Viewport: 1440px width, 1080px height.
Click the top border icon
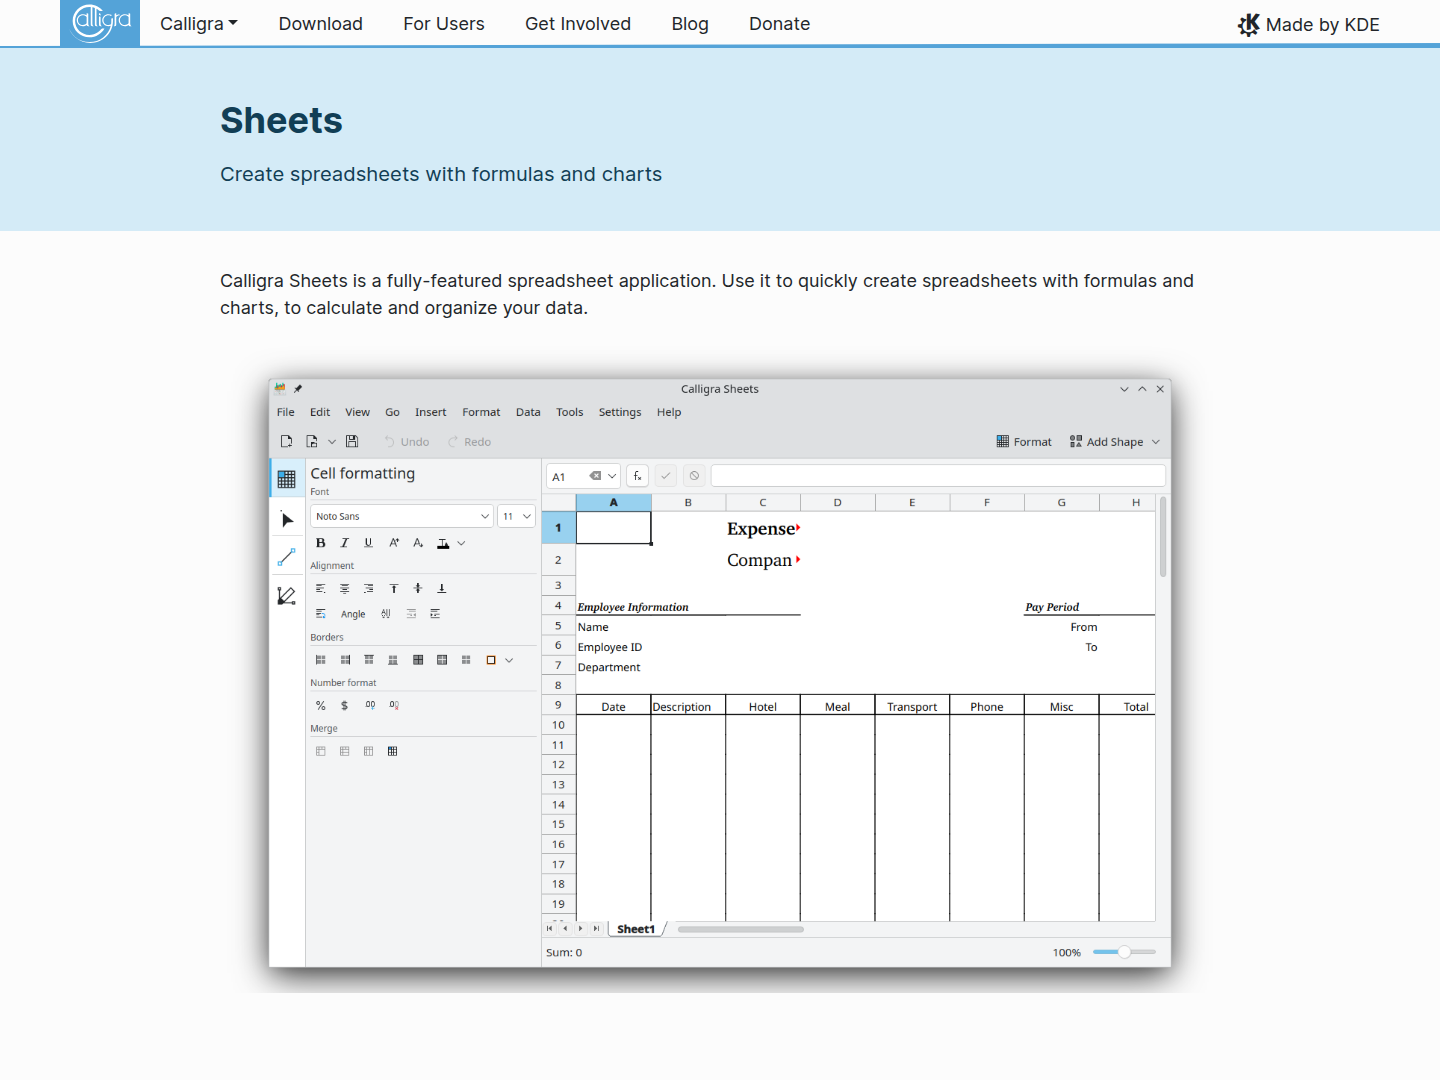click(369, 660)
